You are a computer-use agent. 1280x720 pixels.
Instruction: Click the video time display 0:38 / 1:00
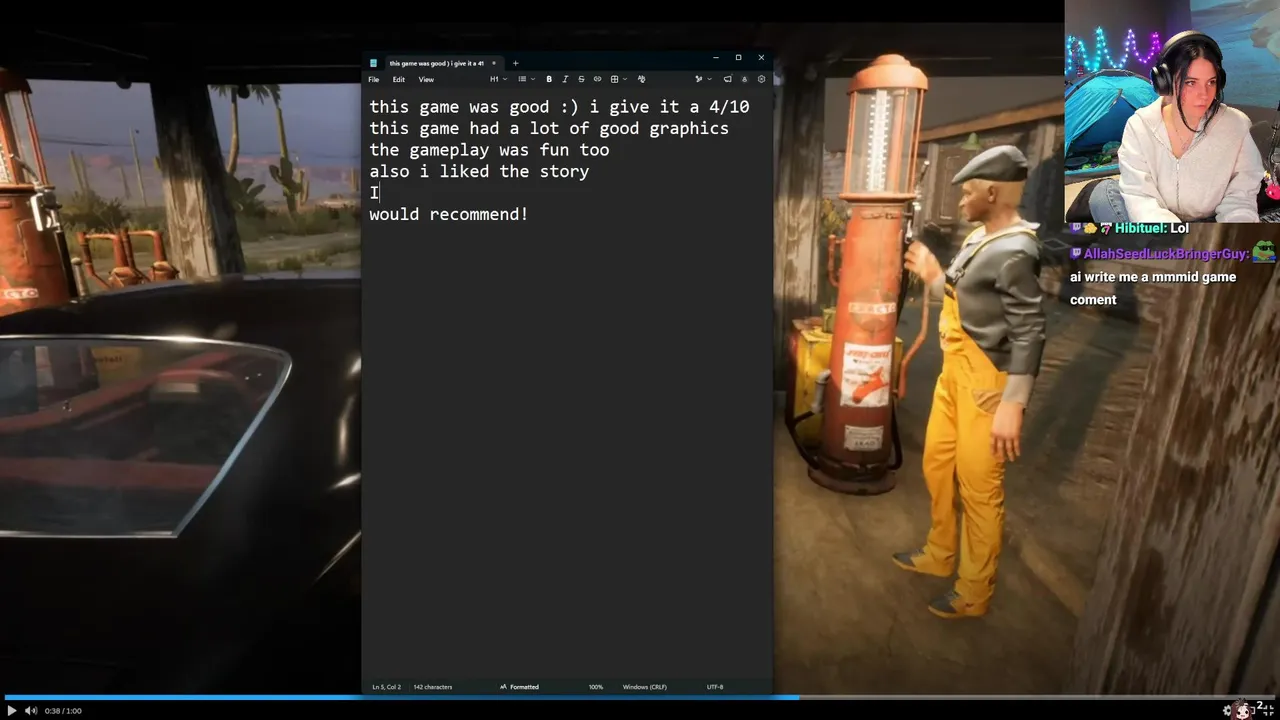63,711
